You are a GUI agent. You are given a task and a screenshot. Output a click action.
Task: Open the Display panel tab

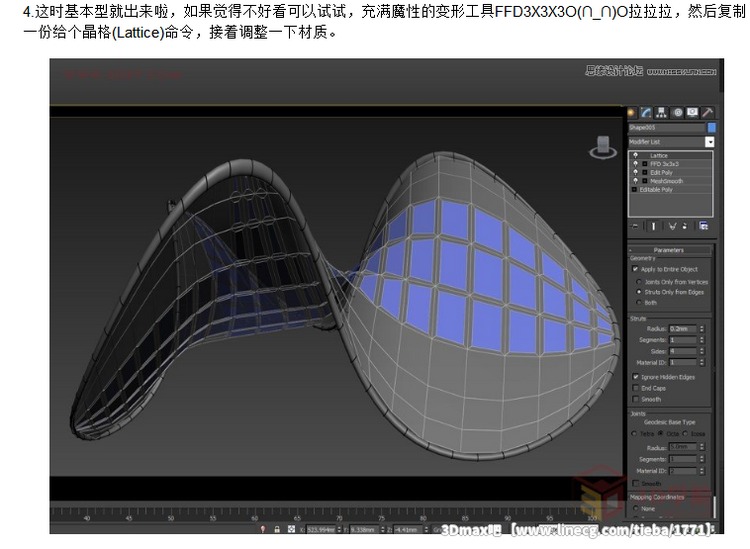pos(692,112)
